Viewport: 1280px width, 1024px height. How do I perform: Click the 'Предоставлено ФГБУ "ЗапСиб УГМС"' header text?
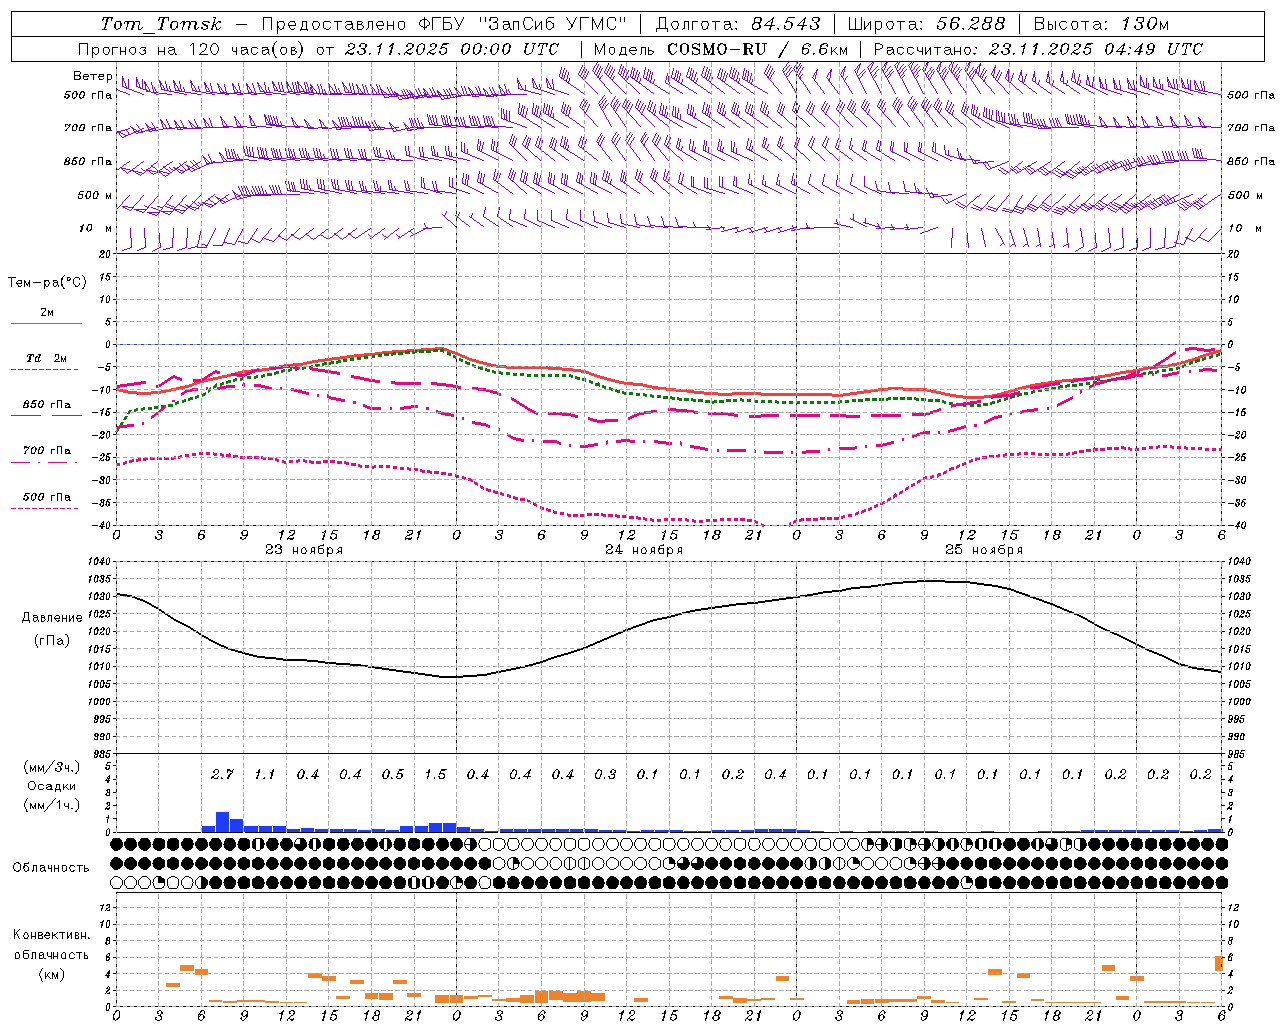(x=443, y=24)
